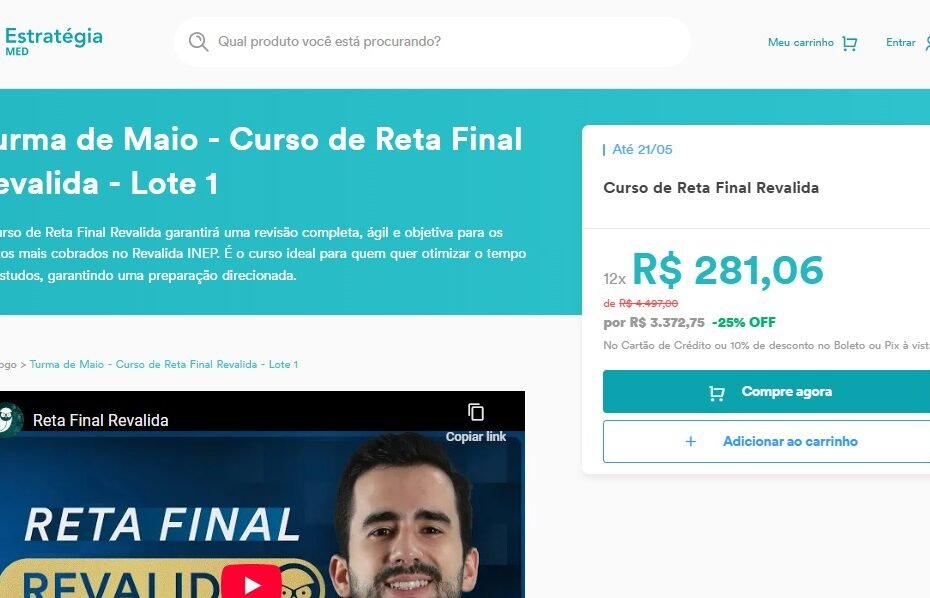This screenshot has height=598, width=930.
Task: Open the Meu carrinho link
Action: [801, 43]
